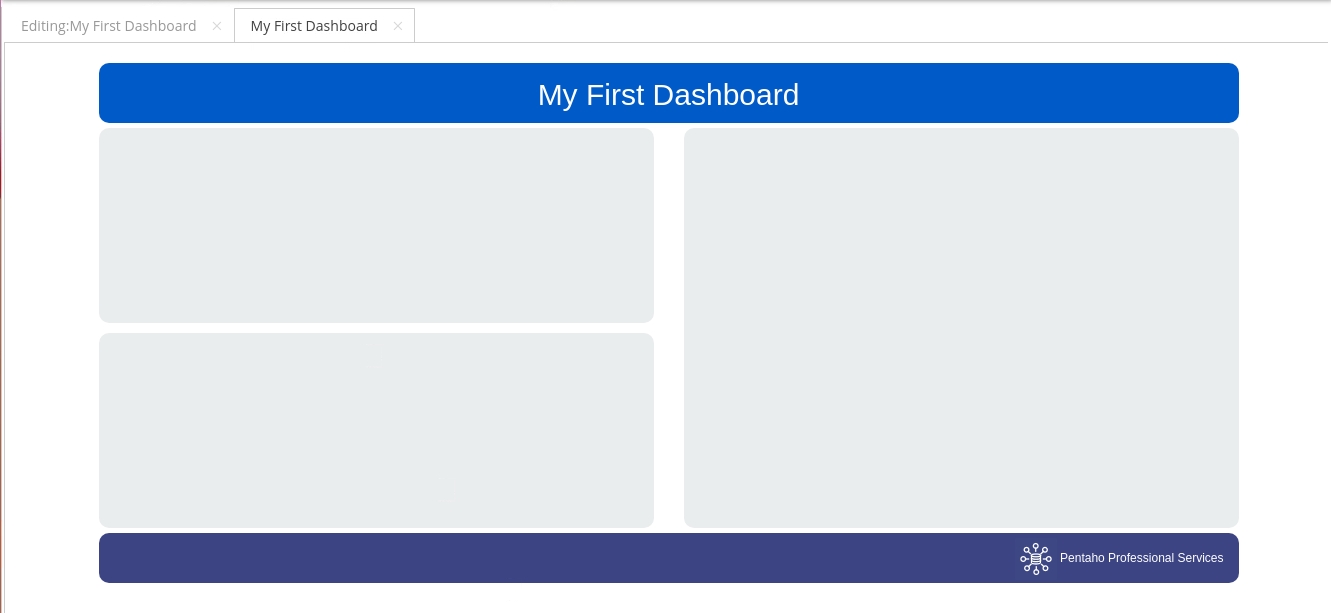Click the word "Services" in the footer

click(1199, 558)
